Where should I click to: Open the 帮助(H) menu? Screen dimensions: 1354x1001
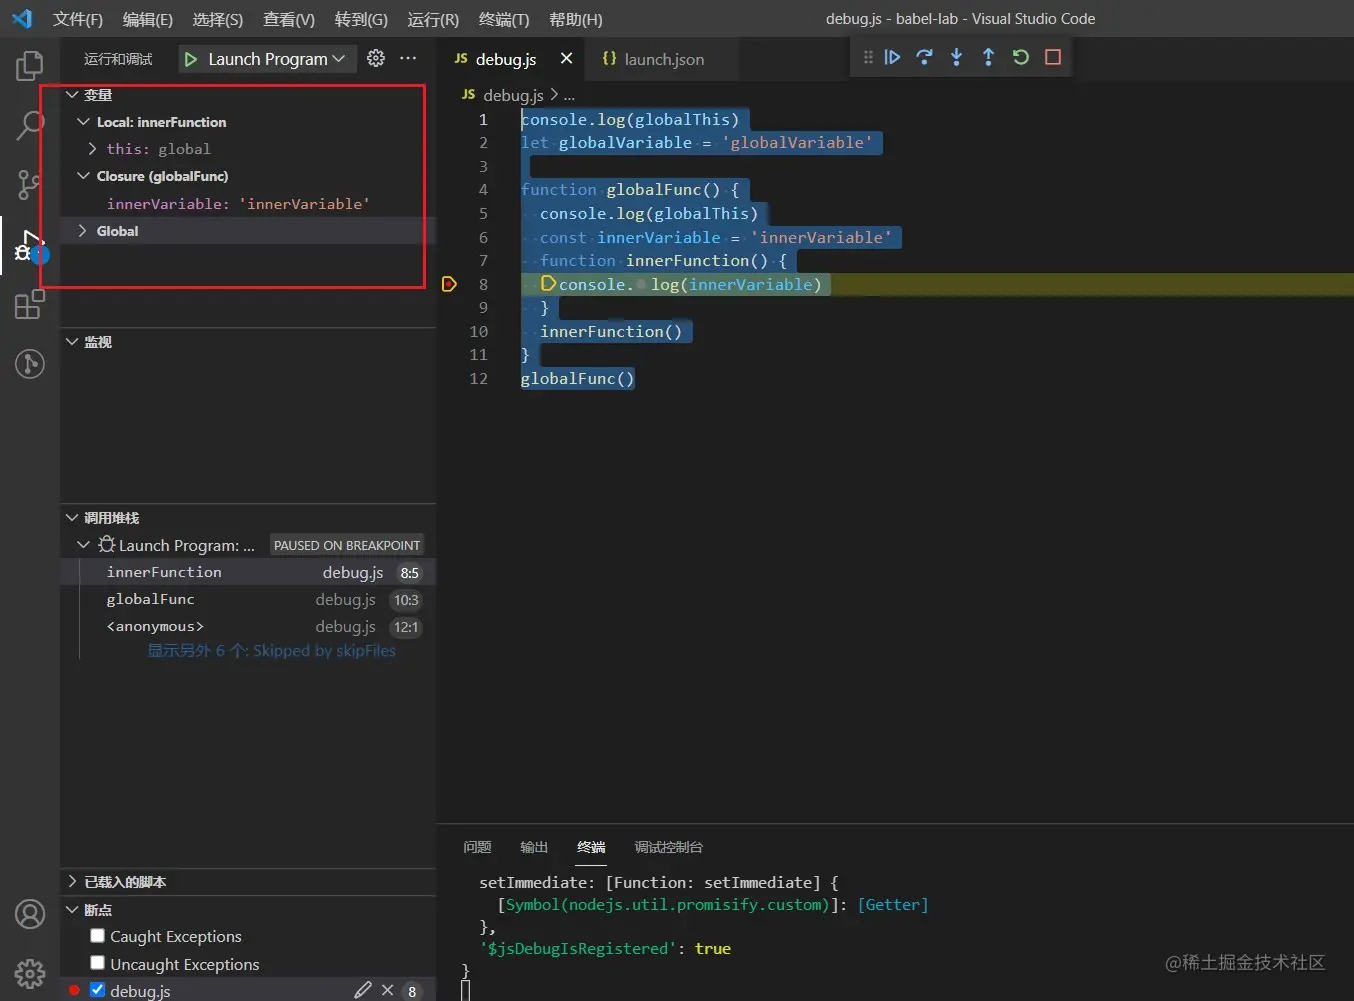[x=575, y=19]
